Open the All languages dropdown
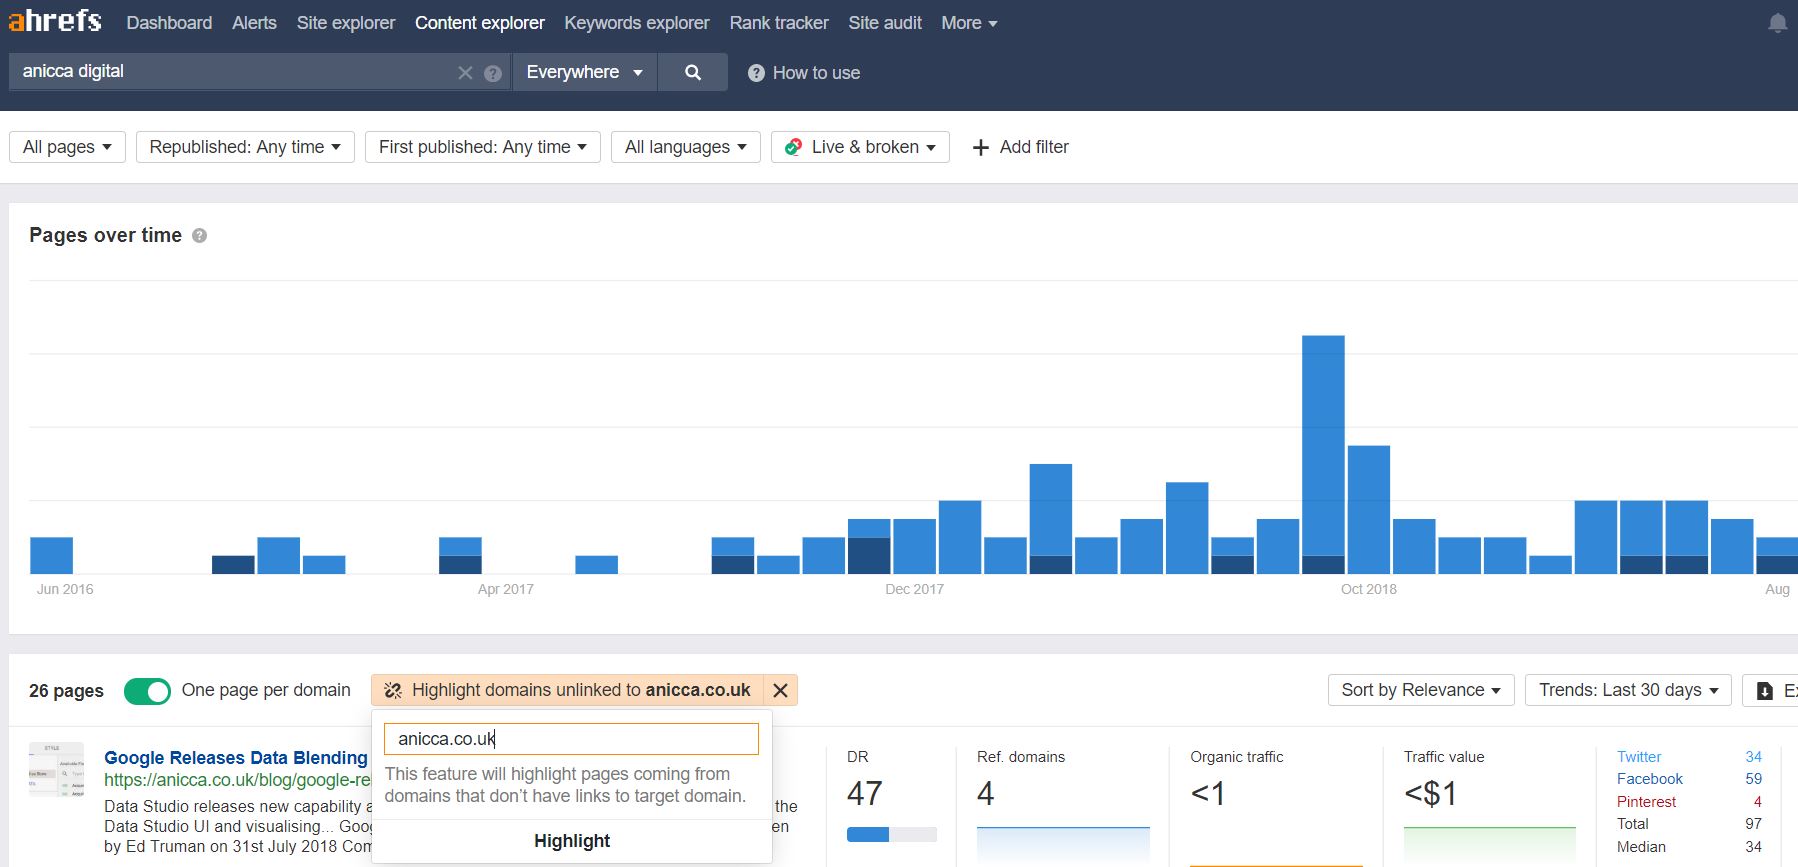1798x867 pixels. coord(686,147)
